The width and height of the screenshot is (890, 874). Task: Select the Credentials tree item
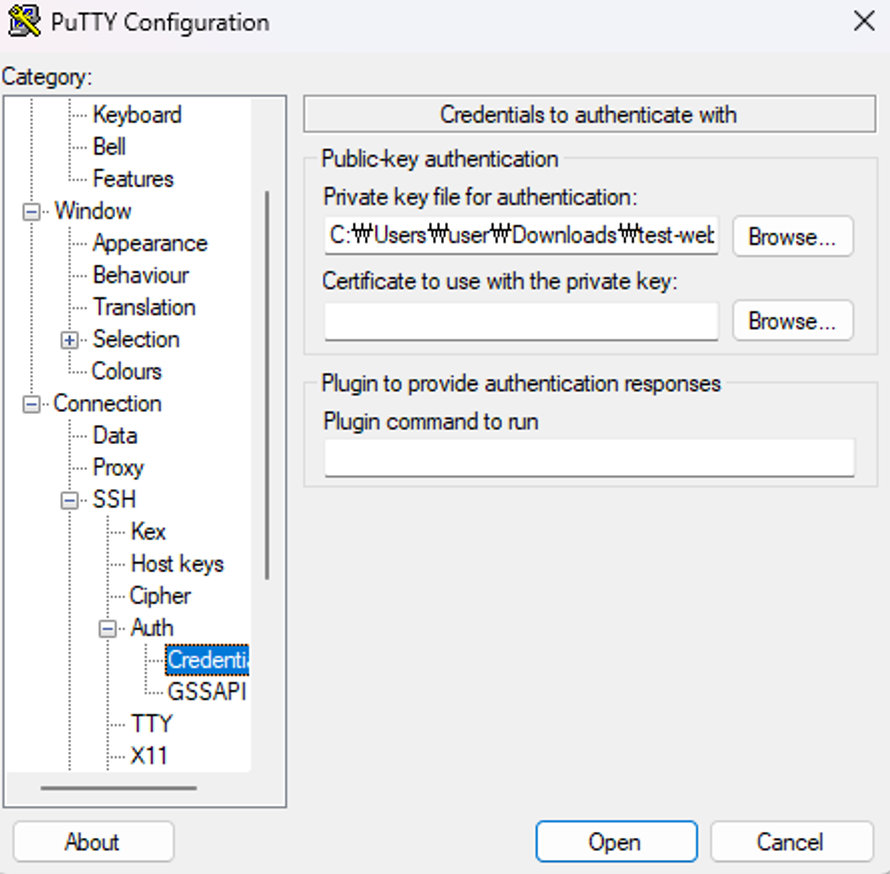tap(207, 660)
